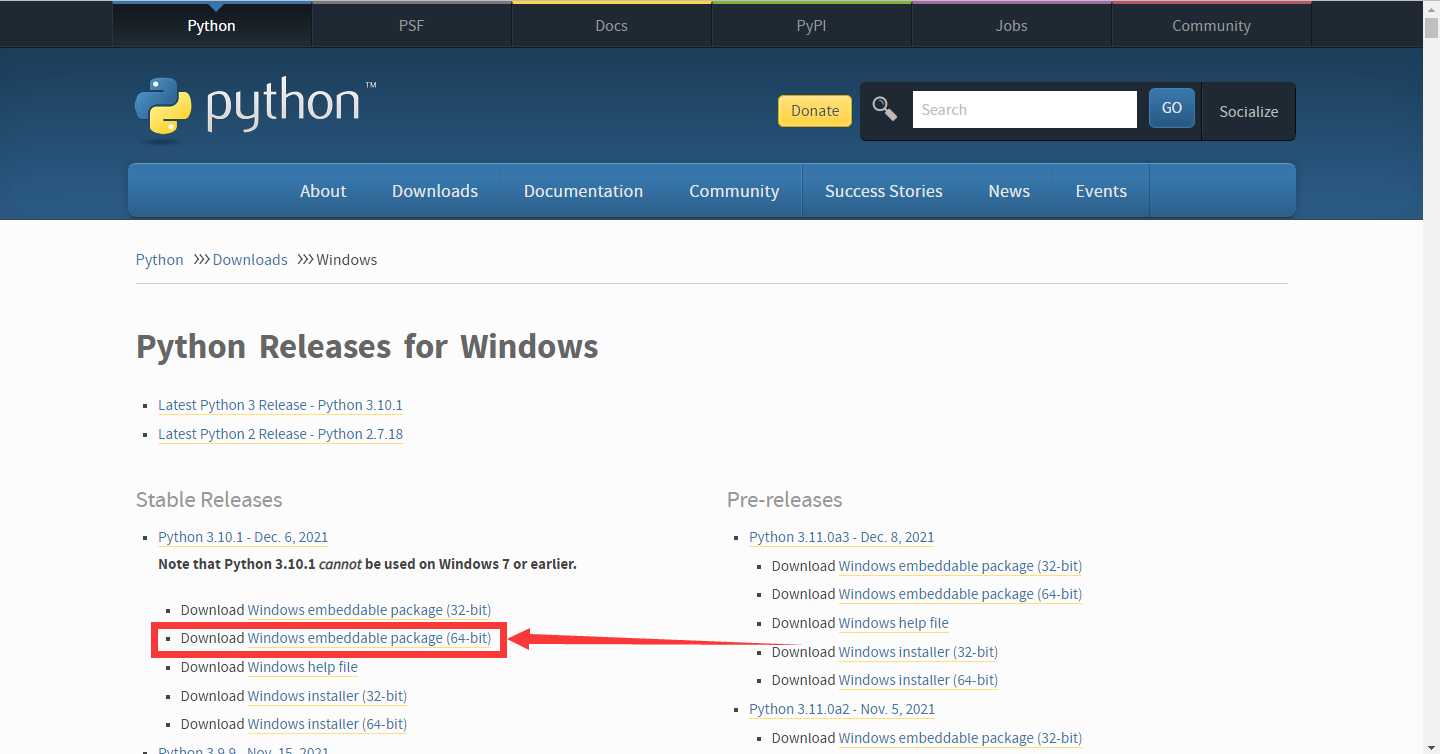Viewport: 1440px width, 754px height.
Task: Click the Pre-releases heading
Action: tap(785, 500)
